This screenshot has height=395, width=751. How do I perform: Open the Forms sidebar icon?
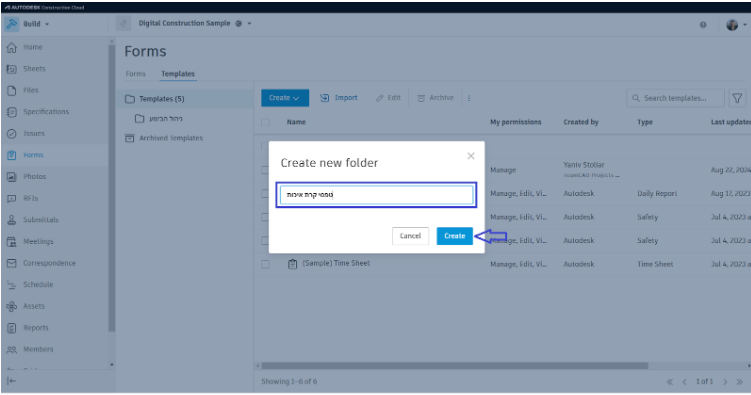(x=11, y=155)
